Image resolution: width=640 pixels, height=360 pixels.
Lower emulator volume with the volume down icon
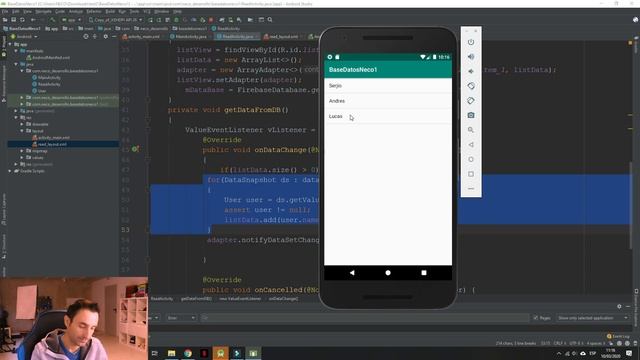(471, 71)
